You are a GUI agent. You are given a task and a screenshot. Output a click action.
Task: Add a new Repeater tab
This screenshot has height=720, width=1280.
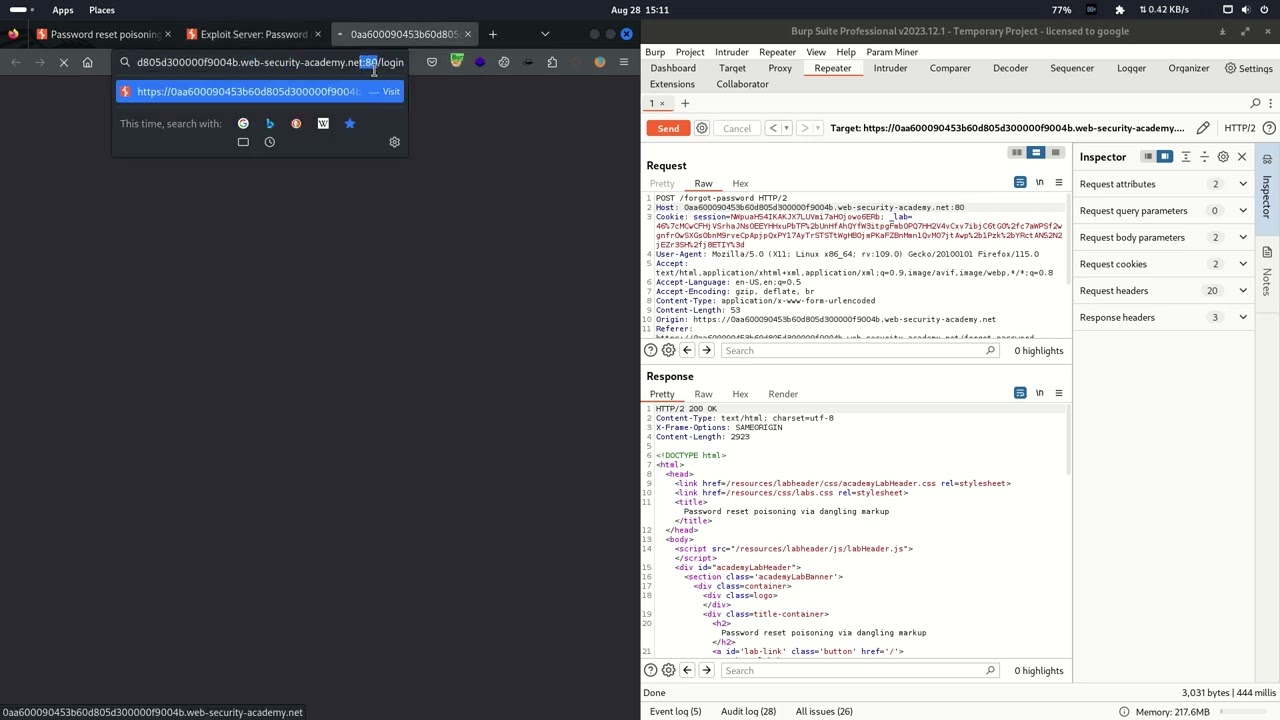(x=685, y=103)
